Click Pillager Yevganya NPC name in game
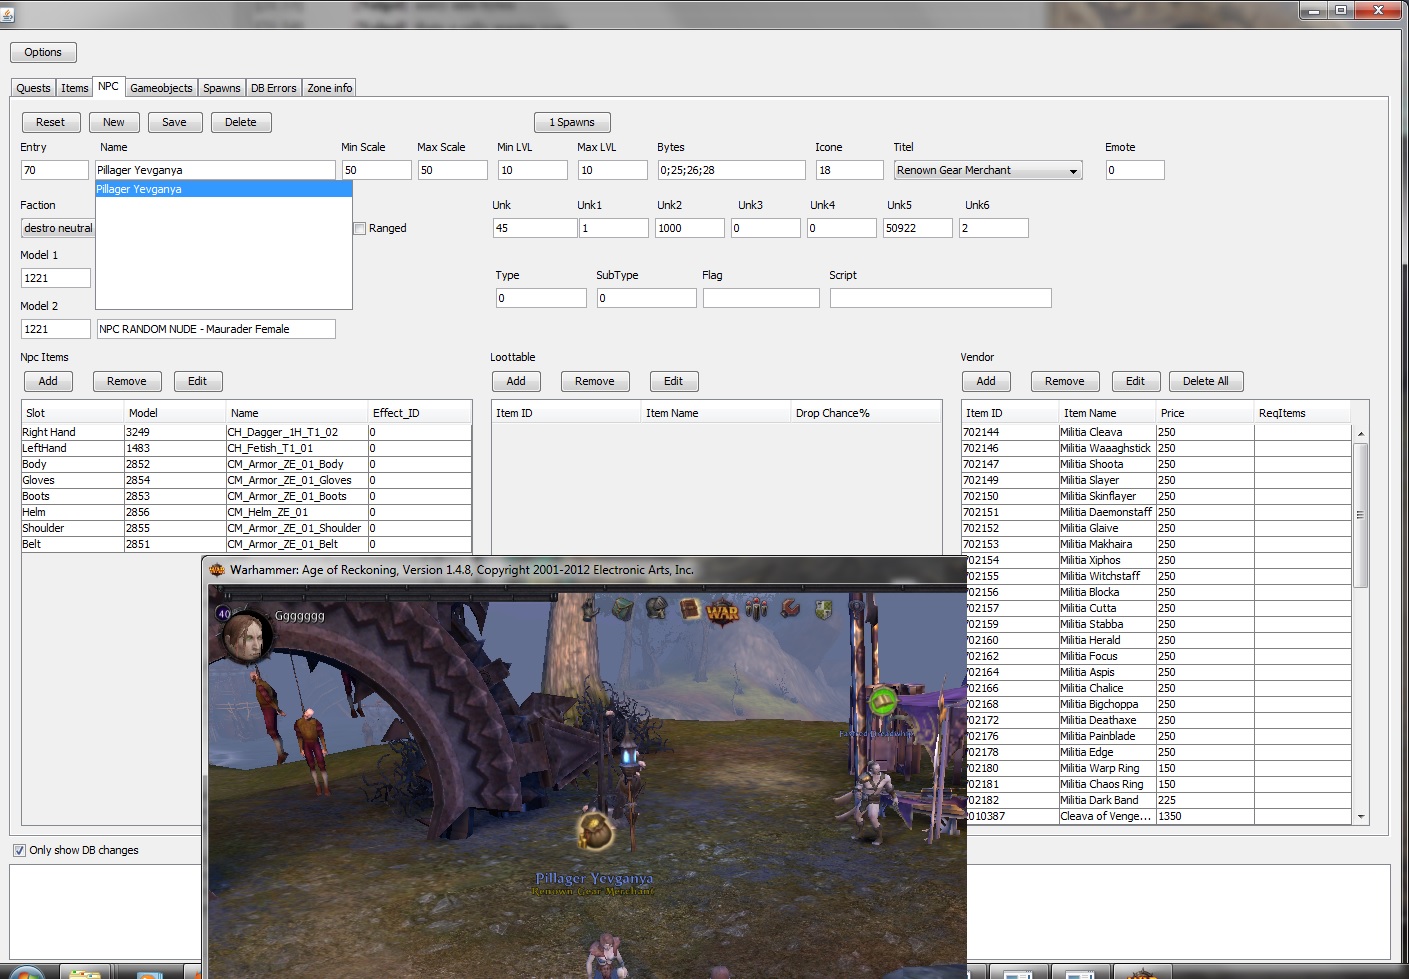1409x979 pixels. [x=594, y=878]
